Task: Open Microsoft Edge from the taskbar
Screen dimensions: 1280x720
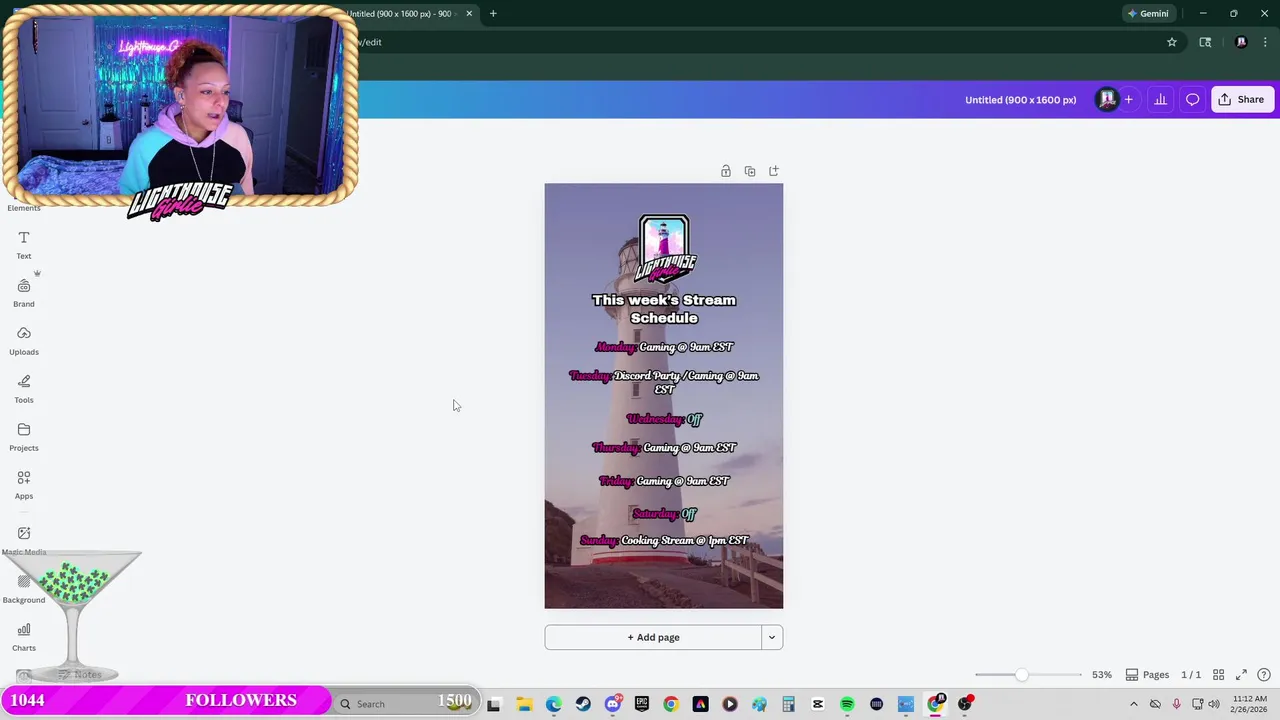Action: [554, 704]
